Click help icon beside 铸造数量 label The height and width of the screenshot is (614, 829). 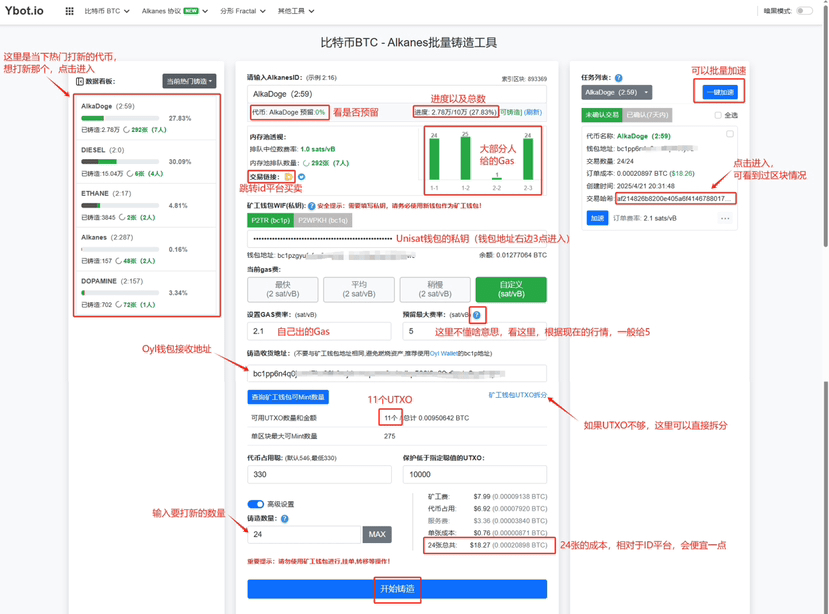point(284,519)
